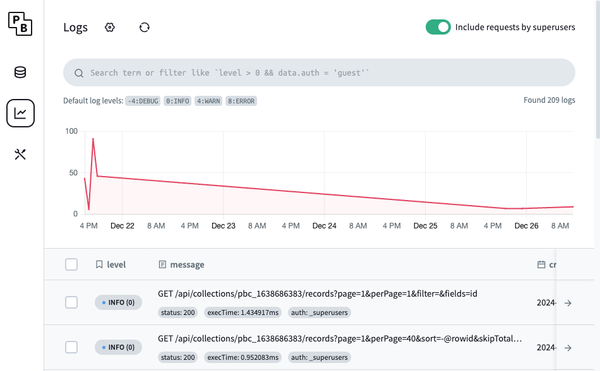The height and width of the screenshot is (371, 600).
Task: Click the -4:DEBUG log level tag
Action: click(x=143, y=101)
